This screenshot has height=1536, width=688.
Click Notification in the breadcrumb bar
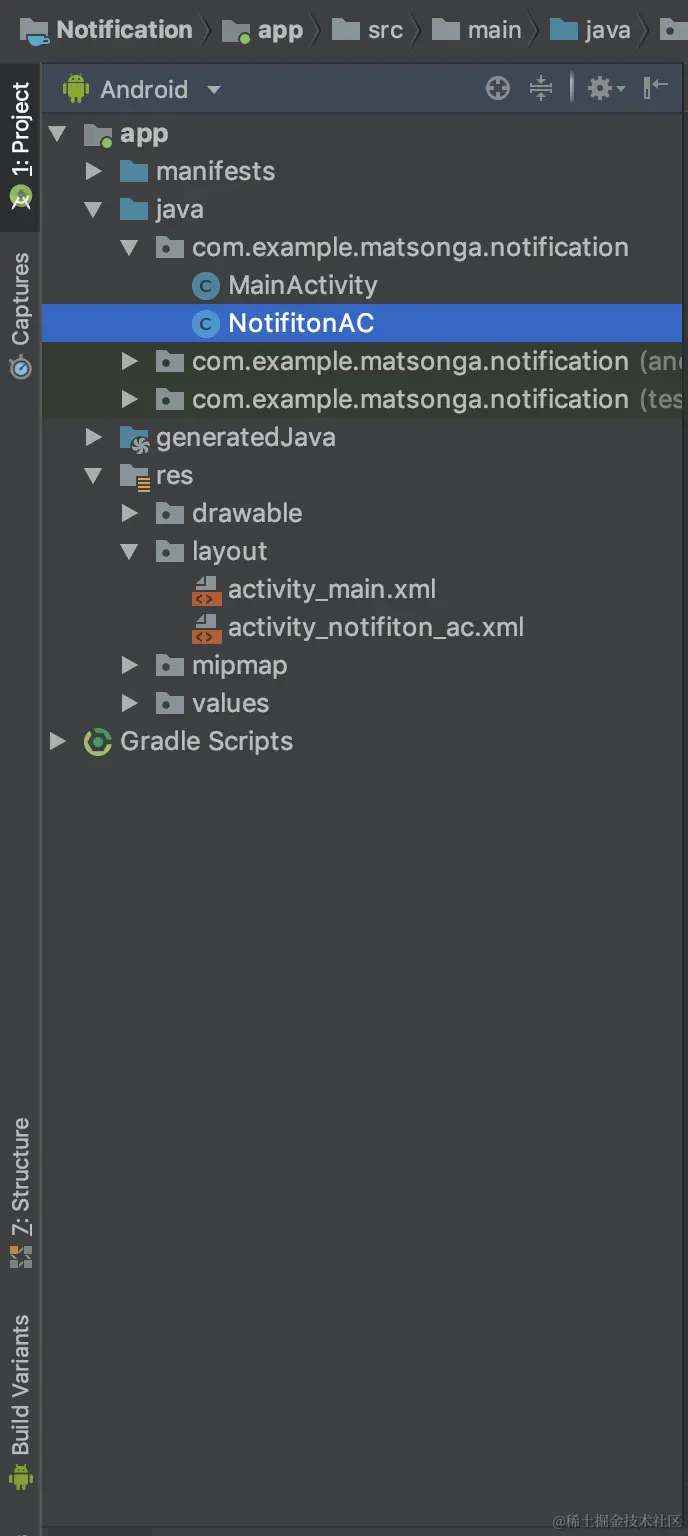point(124,30)
